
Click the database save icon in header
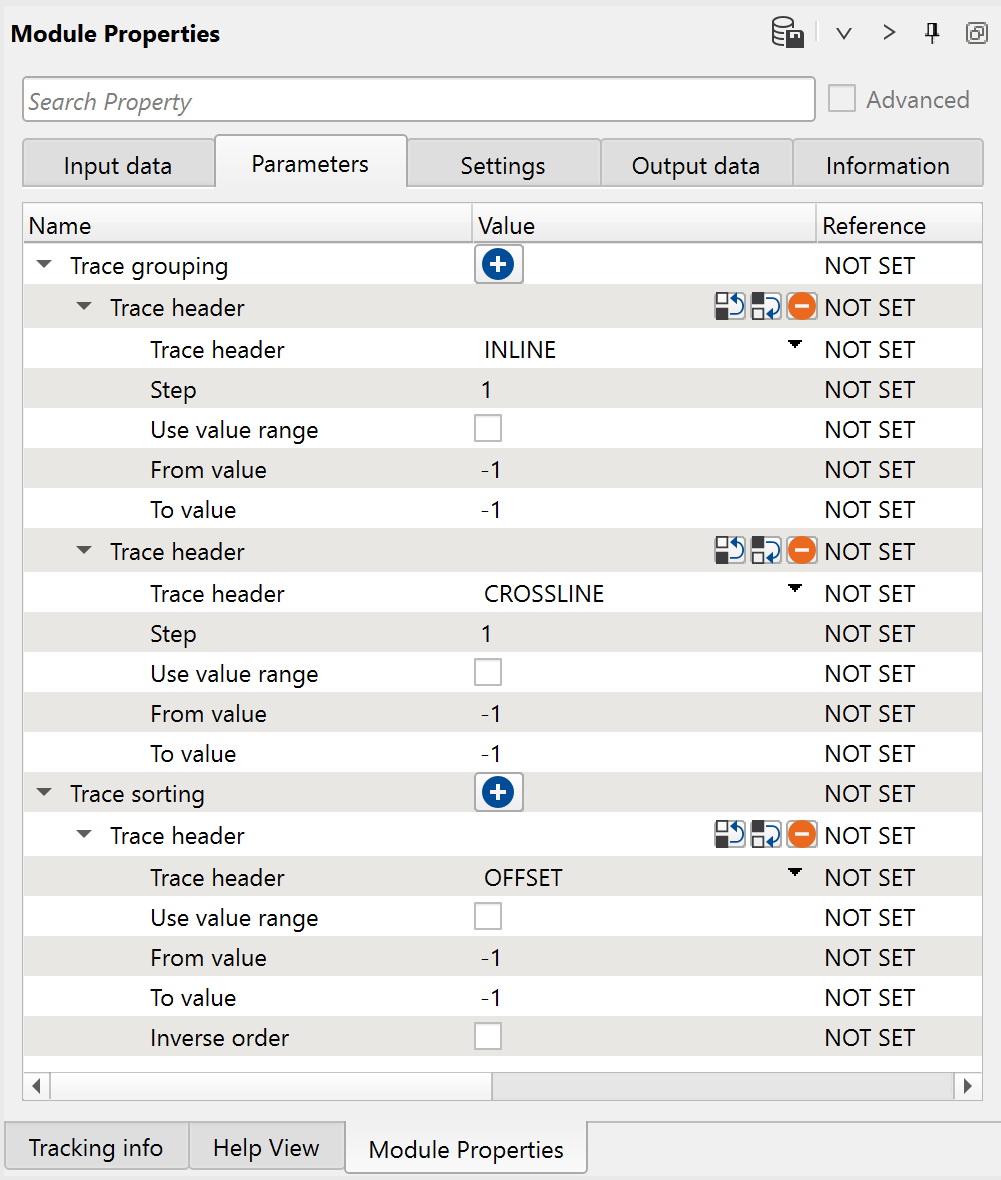point(788,34)
